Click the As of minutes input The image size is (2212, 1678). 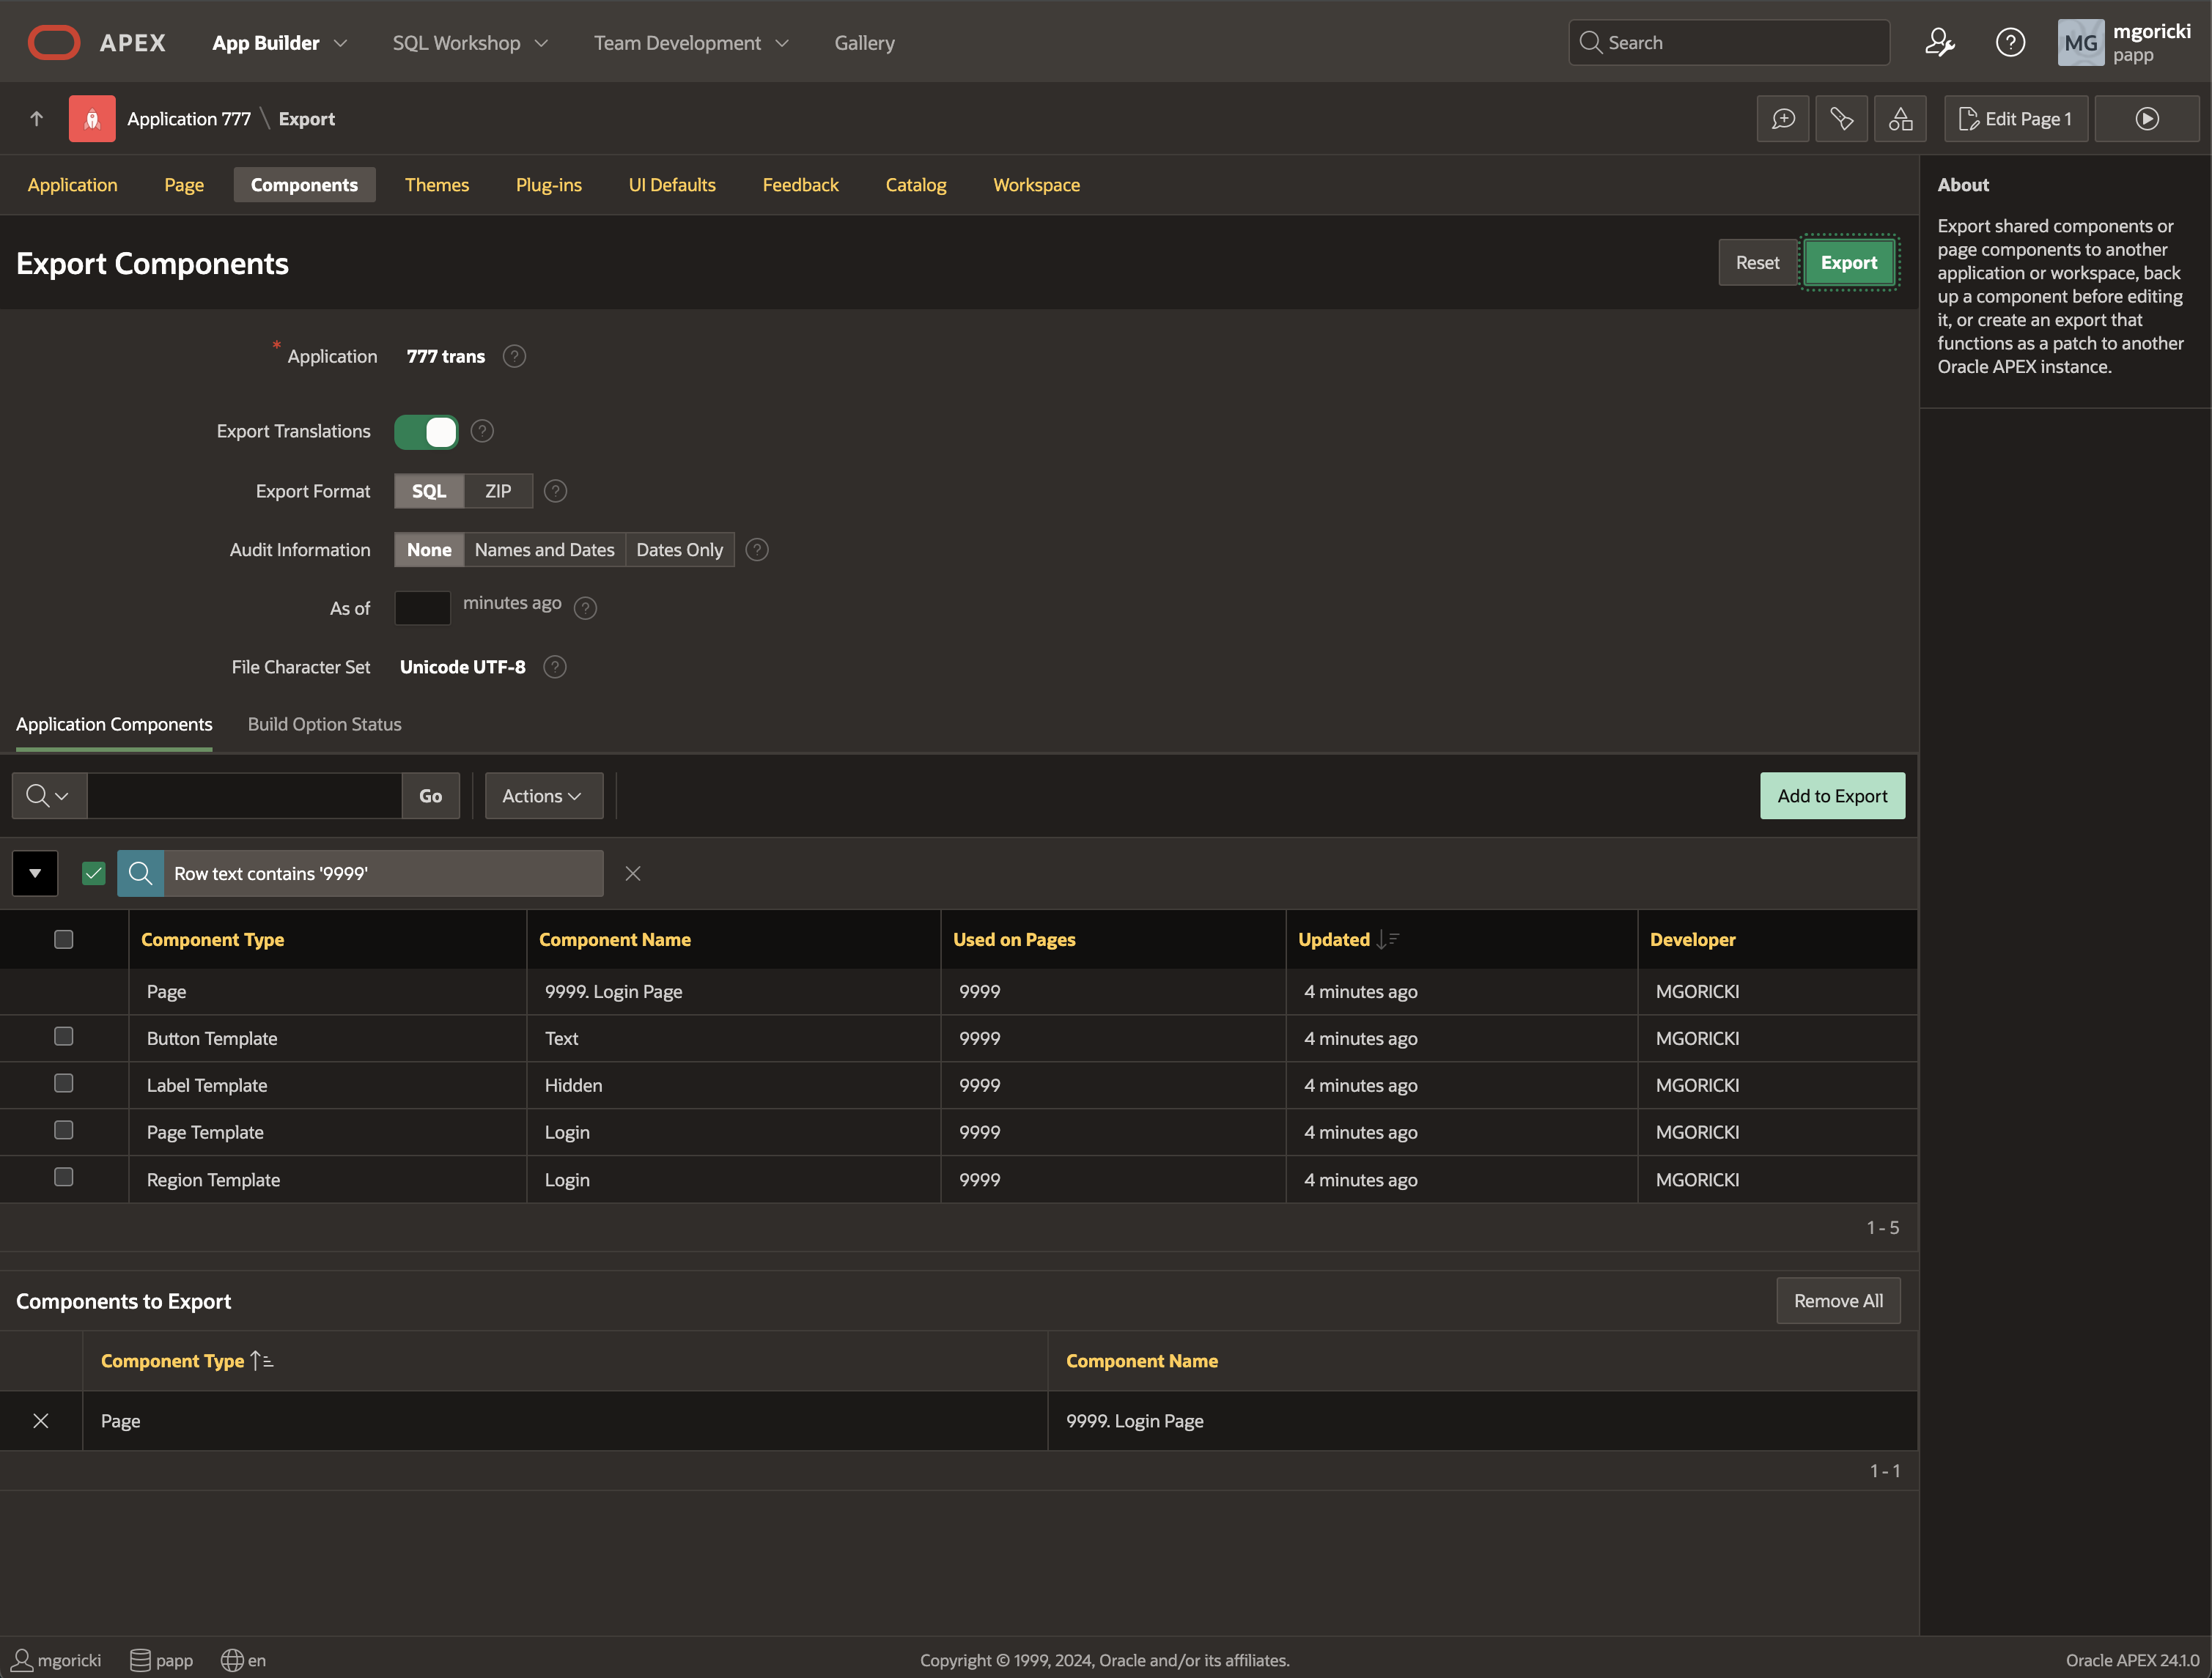click(x=422, y=607)
